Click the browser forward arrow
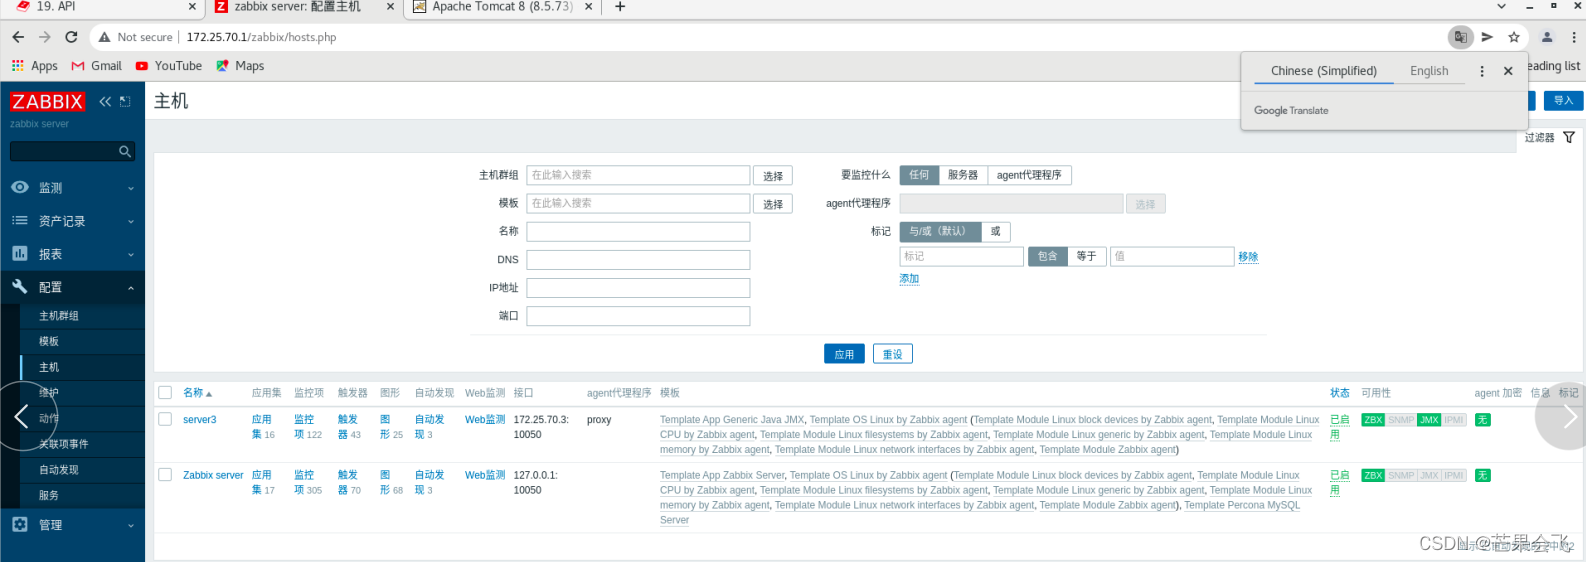 tap(44, 37)
